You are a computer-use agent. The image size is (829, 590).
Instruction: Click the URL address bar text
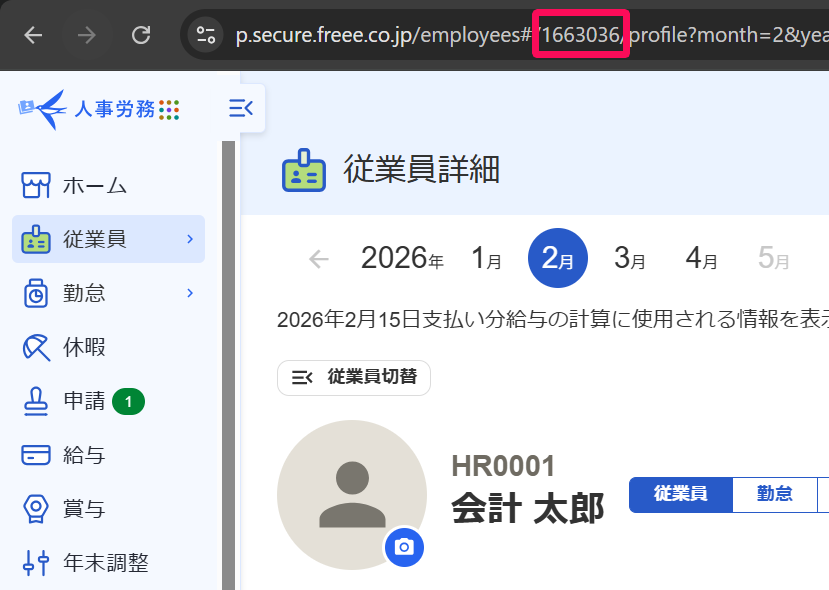click(x=531, y=35)
